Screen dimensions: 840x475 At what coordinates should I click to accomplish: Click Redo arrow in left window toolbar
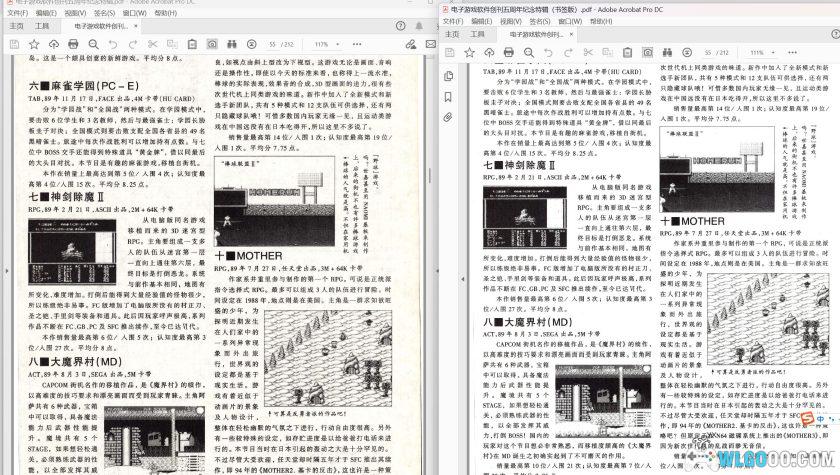tap(132, 44)
